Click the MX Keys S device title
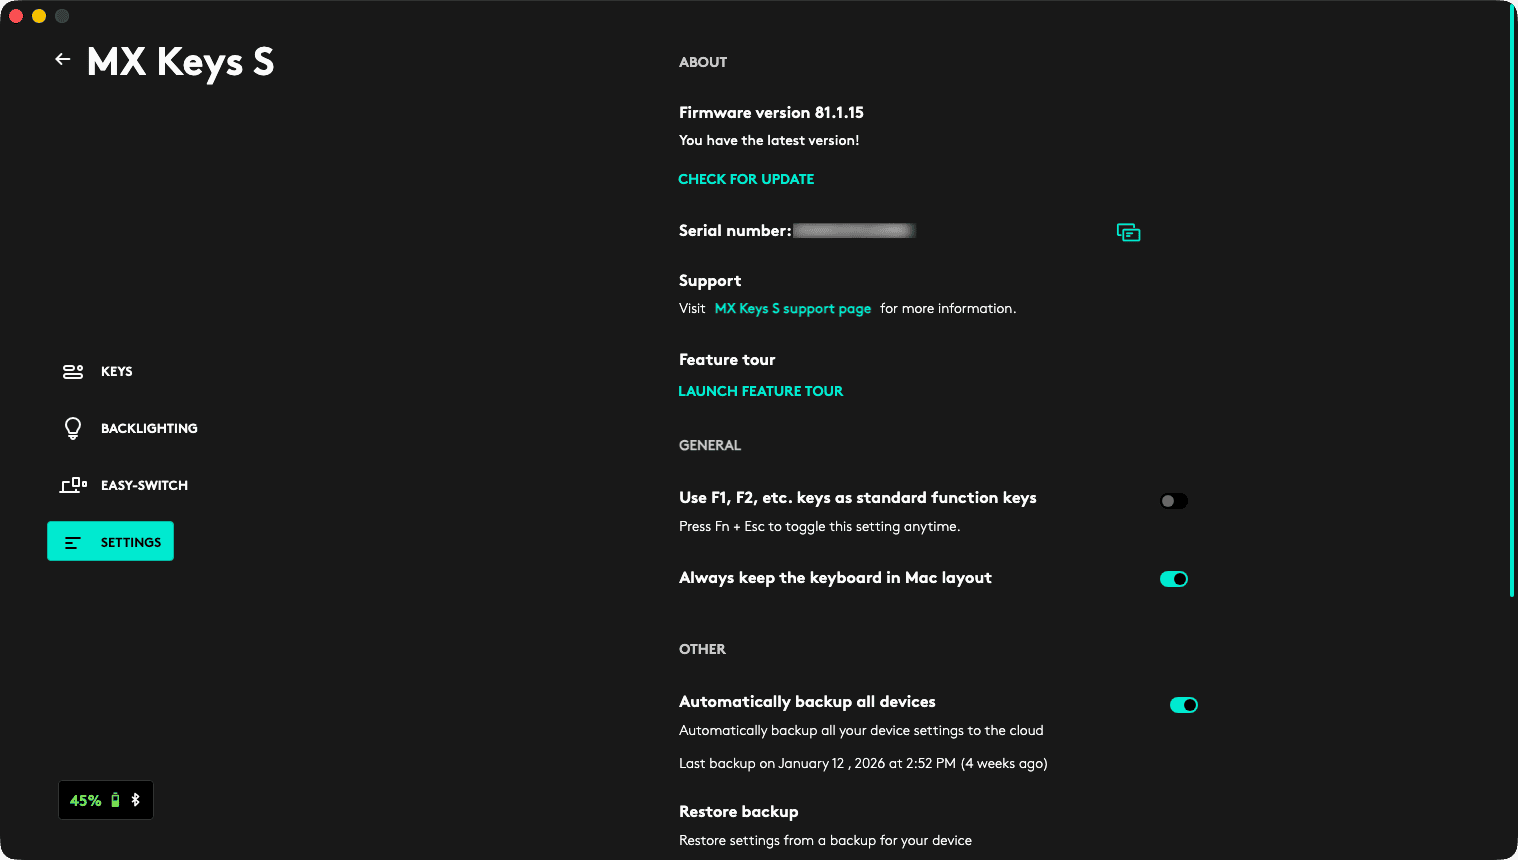 [x=180, y=62]
